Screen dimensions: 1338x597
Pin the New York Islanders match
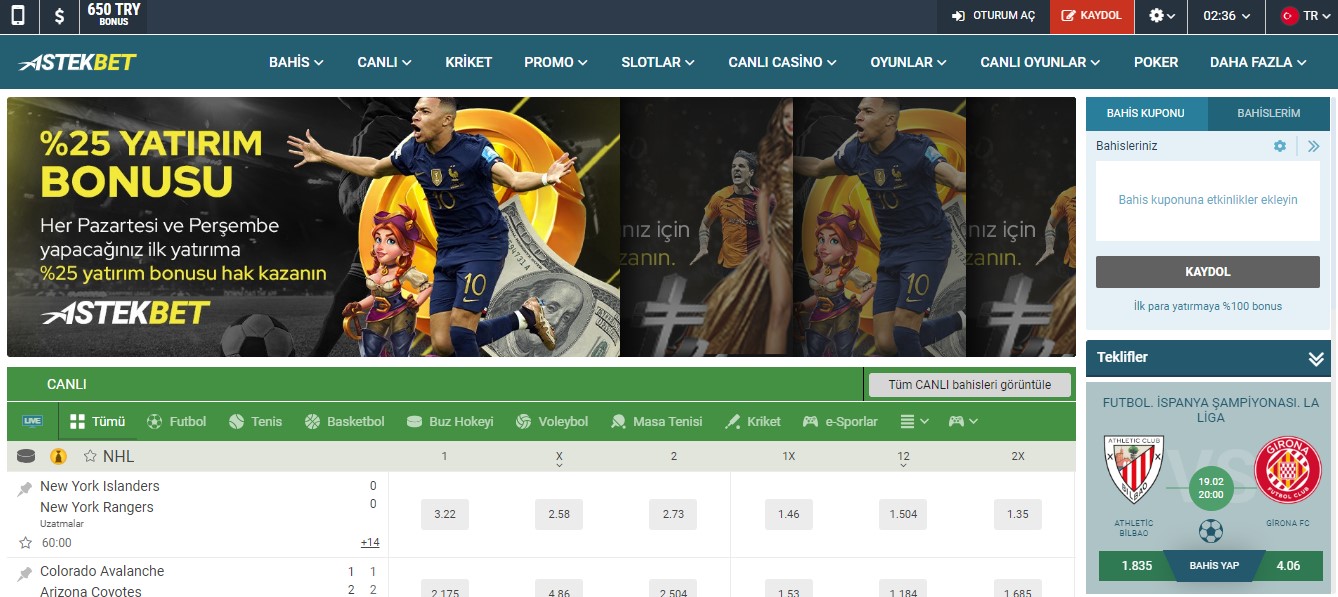[25, 488]
